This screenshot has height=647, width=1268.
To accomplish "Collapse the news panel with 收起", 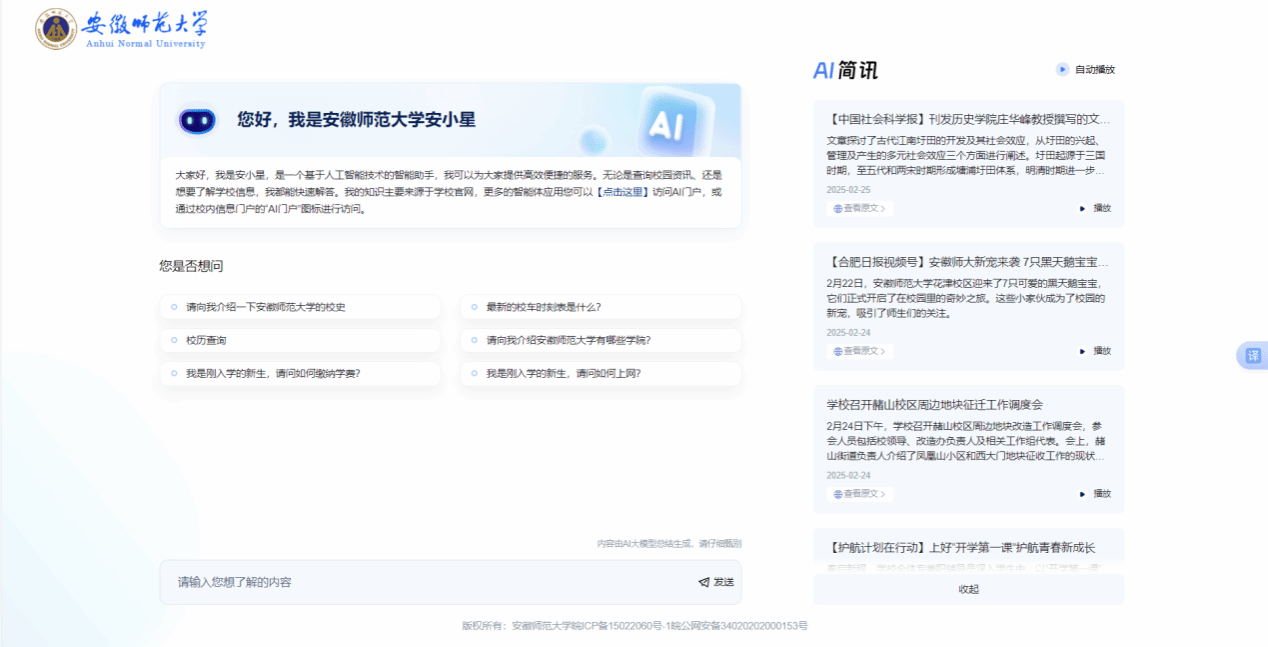I will (x=968, y=589).
